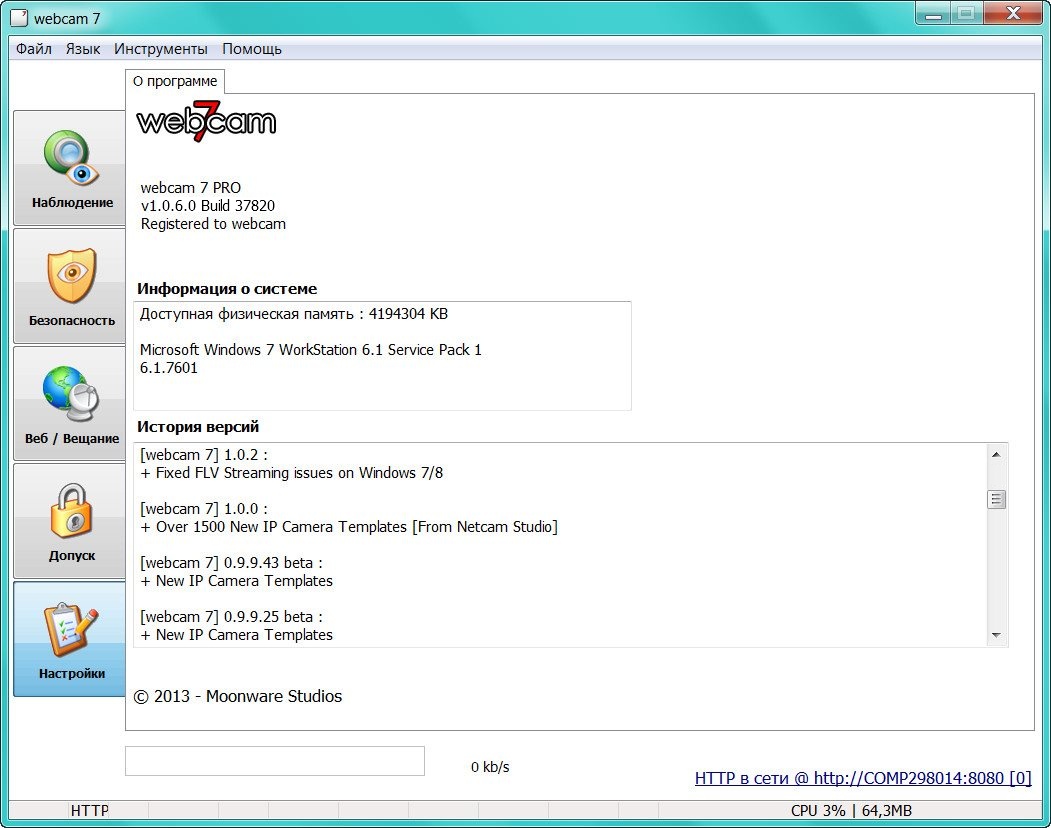Click the HTTP status bar entry
This screenshot has height=828, width=1051.
pyautogui.click(x=89, y=811)
